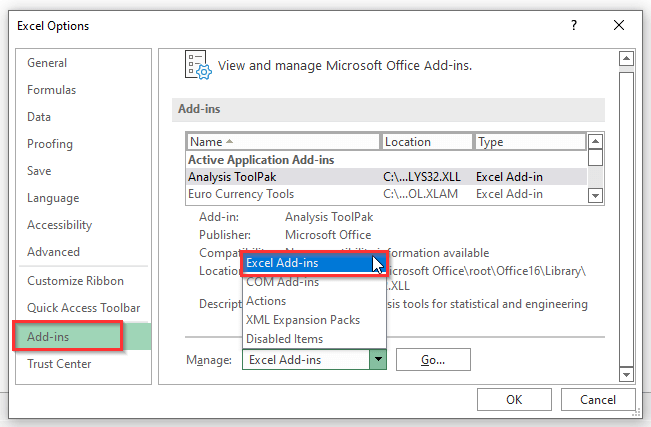Pick XML Expansion Packs from the list

click(x=303, y=320)
